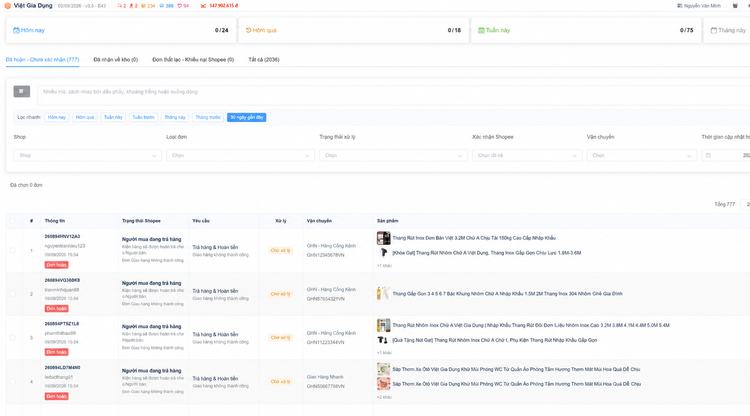Click Chờ xử lý tag for order 260894VQ38BK8

click(280, 294)
